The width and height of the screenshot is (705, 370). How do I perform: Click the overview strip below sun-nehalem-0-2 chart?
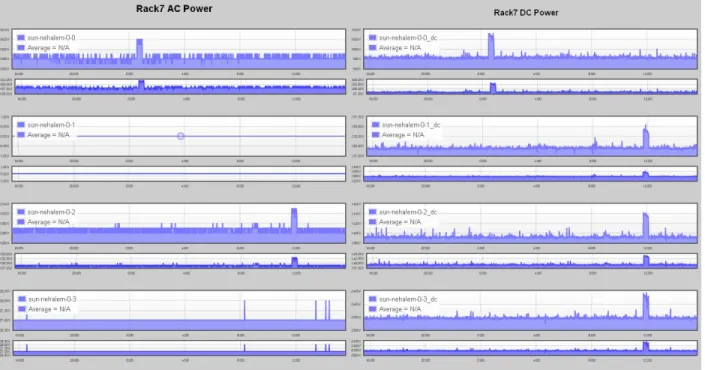tap(180, 261)
